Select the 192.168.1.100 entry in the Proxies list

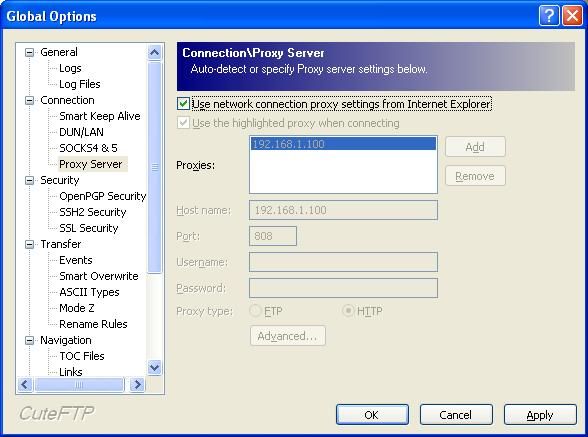(x=343, y=144)
